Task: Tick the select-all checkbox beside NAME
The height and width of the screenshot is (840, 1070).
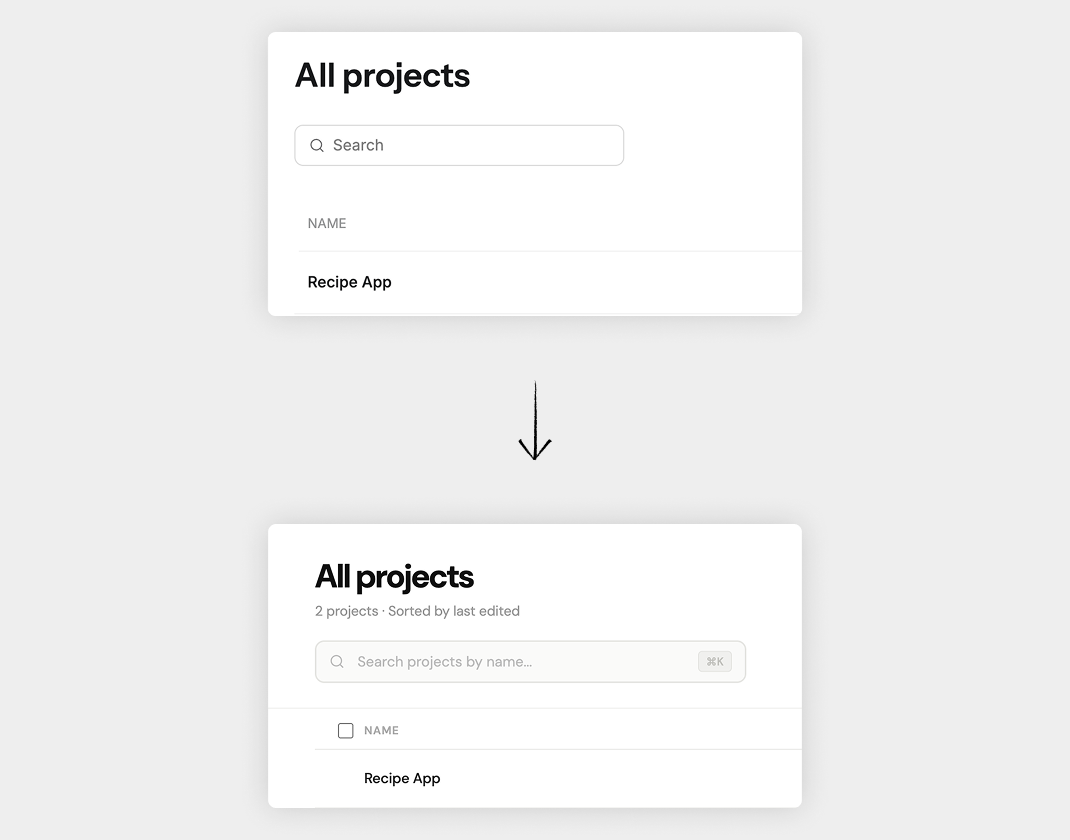Action: (346, 731)
